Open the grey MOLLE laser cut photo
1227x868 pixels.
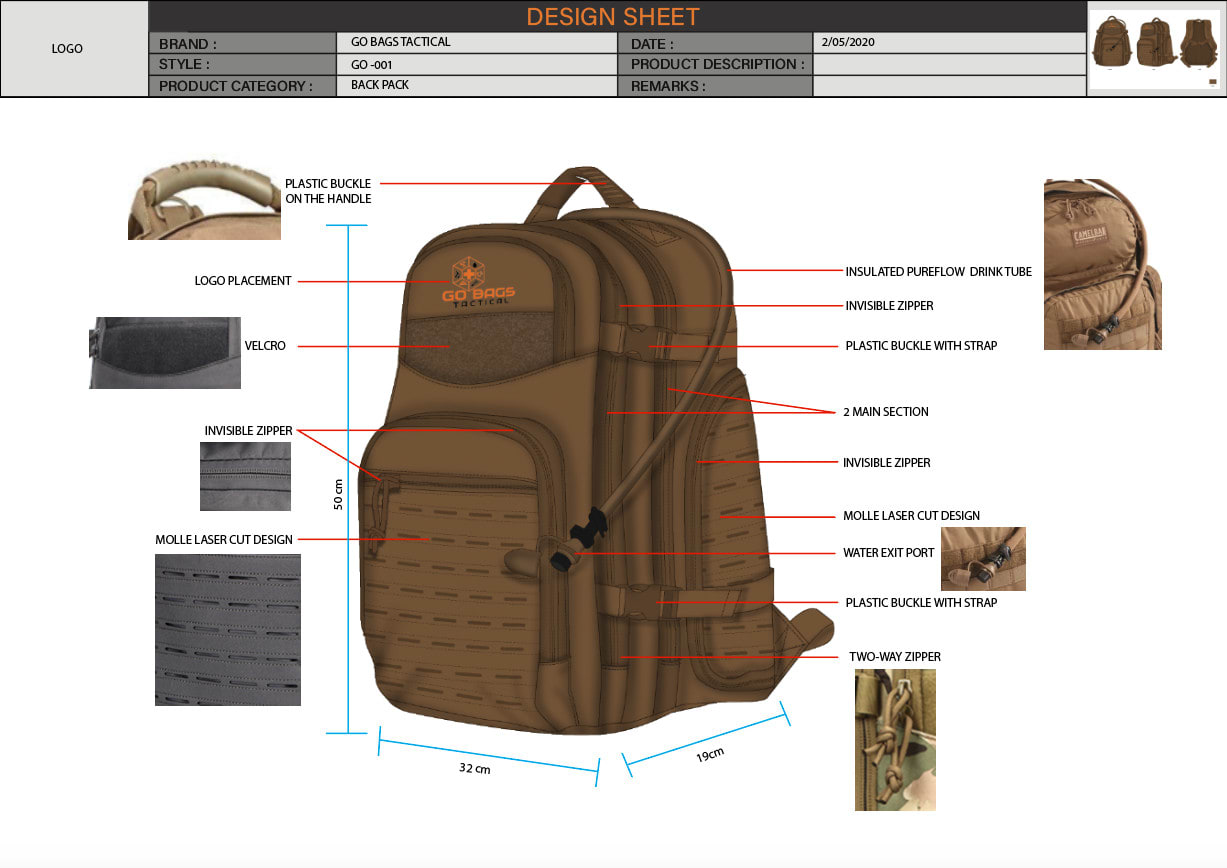coord(228,630)
